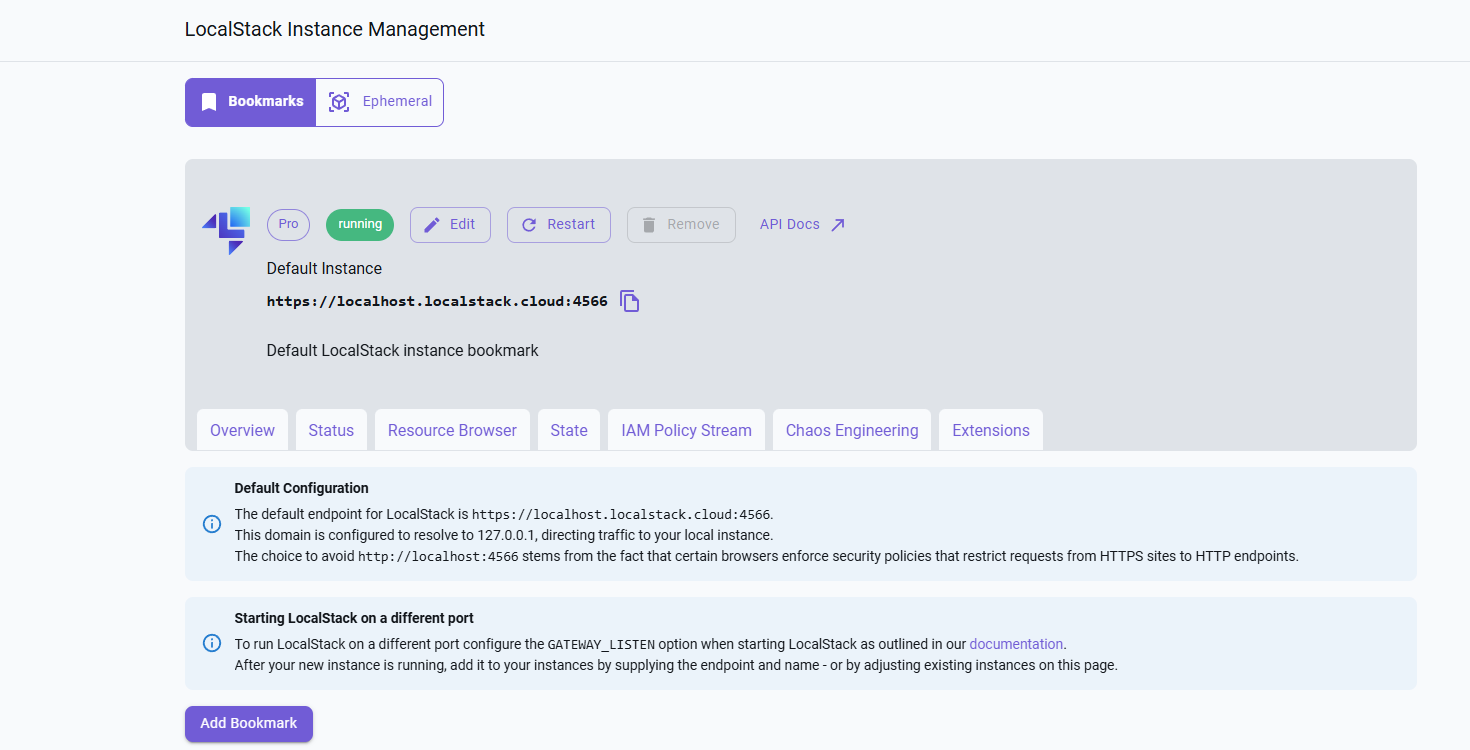
Task: Restart the LocalStack instance
Action: tap(559, 225)
